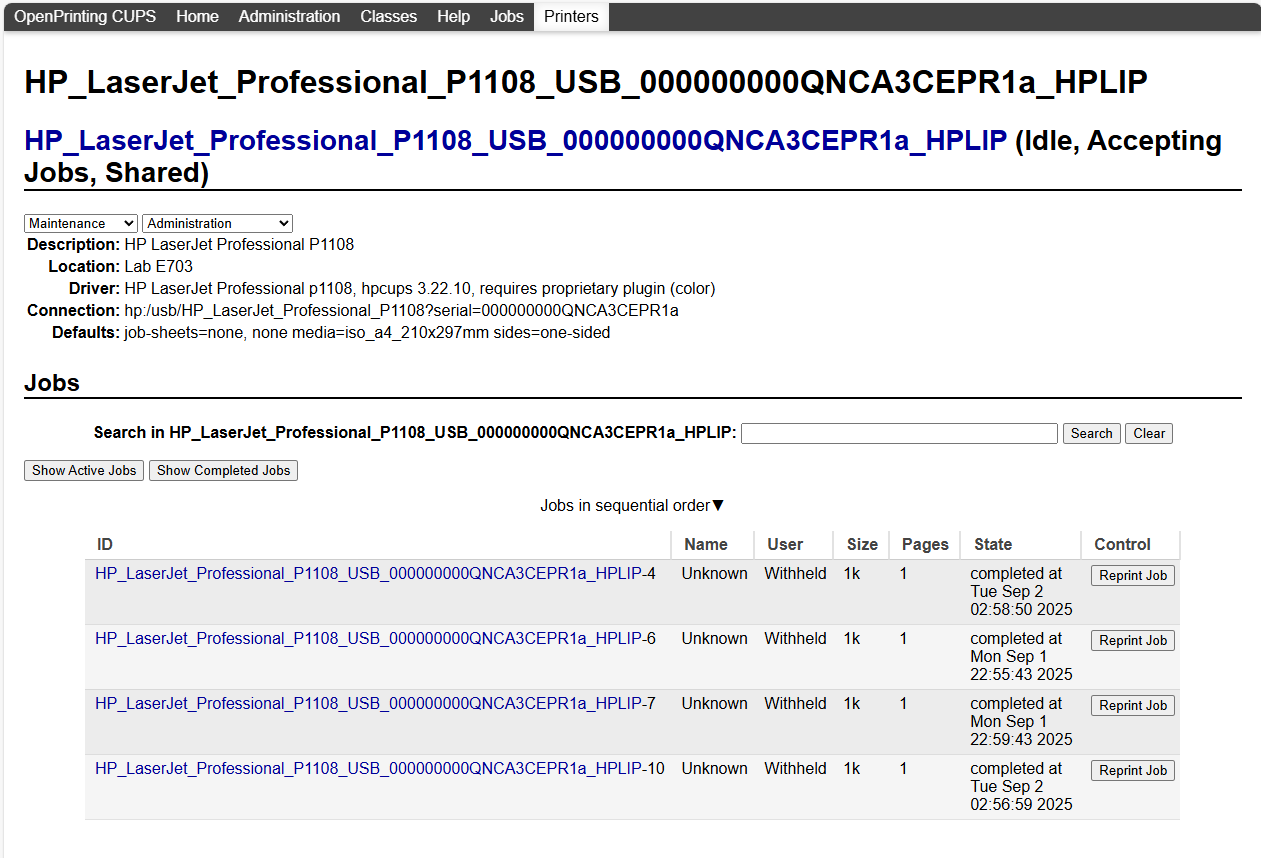Image resolution: width=1261 pixels, height=858 pixels.
Task: Open job link ending in HPLIP-7
Action: click(x=375, y=703)
